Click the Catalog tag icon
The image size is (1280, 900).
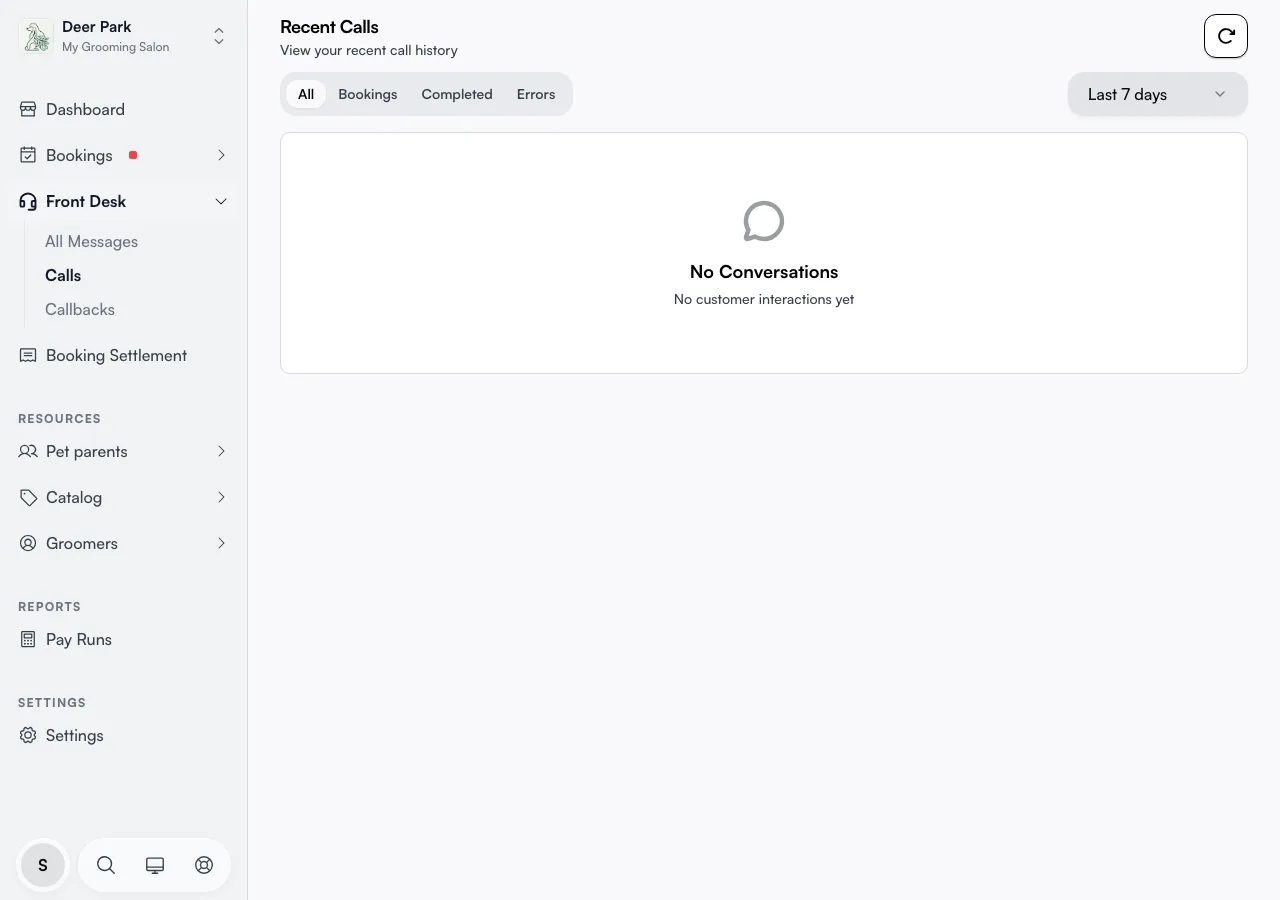coord(28,497)
